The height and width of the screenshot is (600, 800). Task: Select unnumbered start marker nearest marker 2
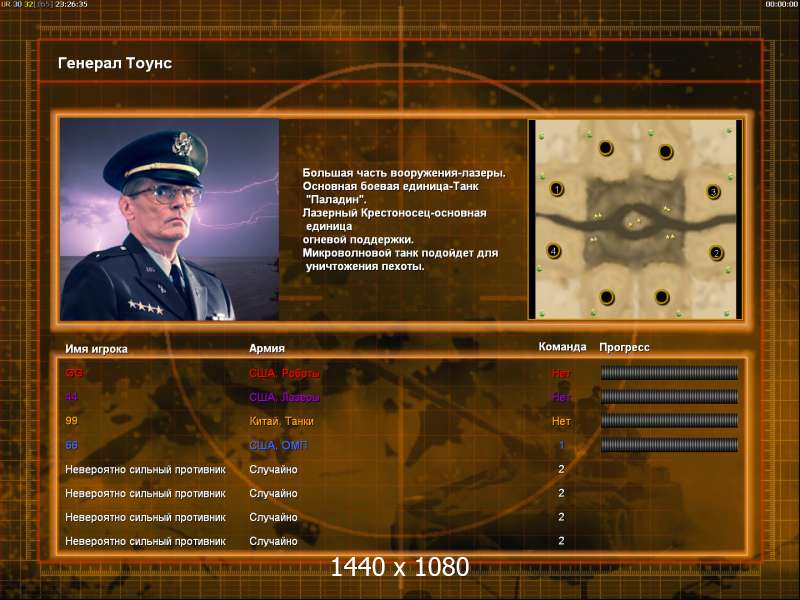pyautogui.click(x=662, y=296)
